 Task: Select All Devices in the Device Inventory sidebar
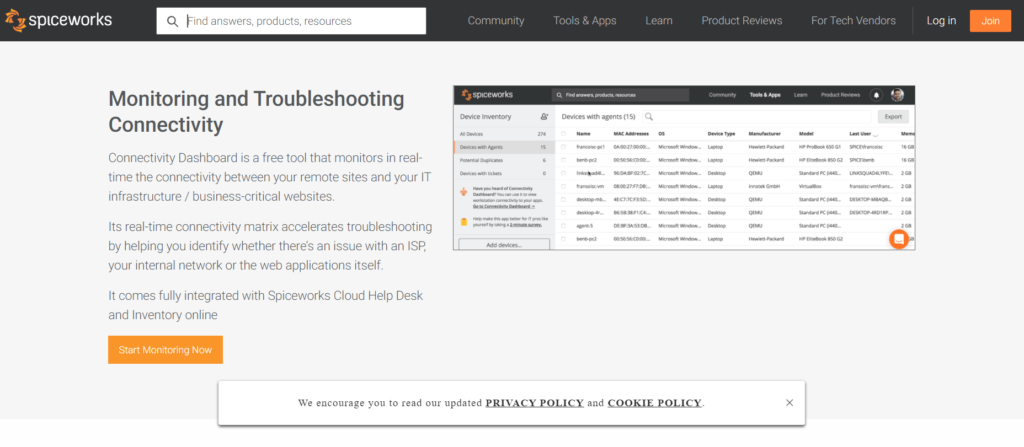504,134
